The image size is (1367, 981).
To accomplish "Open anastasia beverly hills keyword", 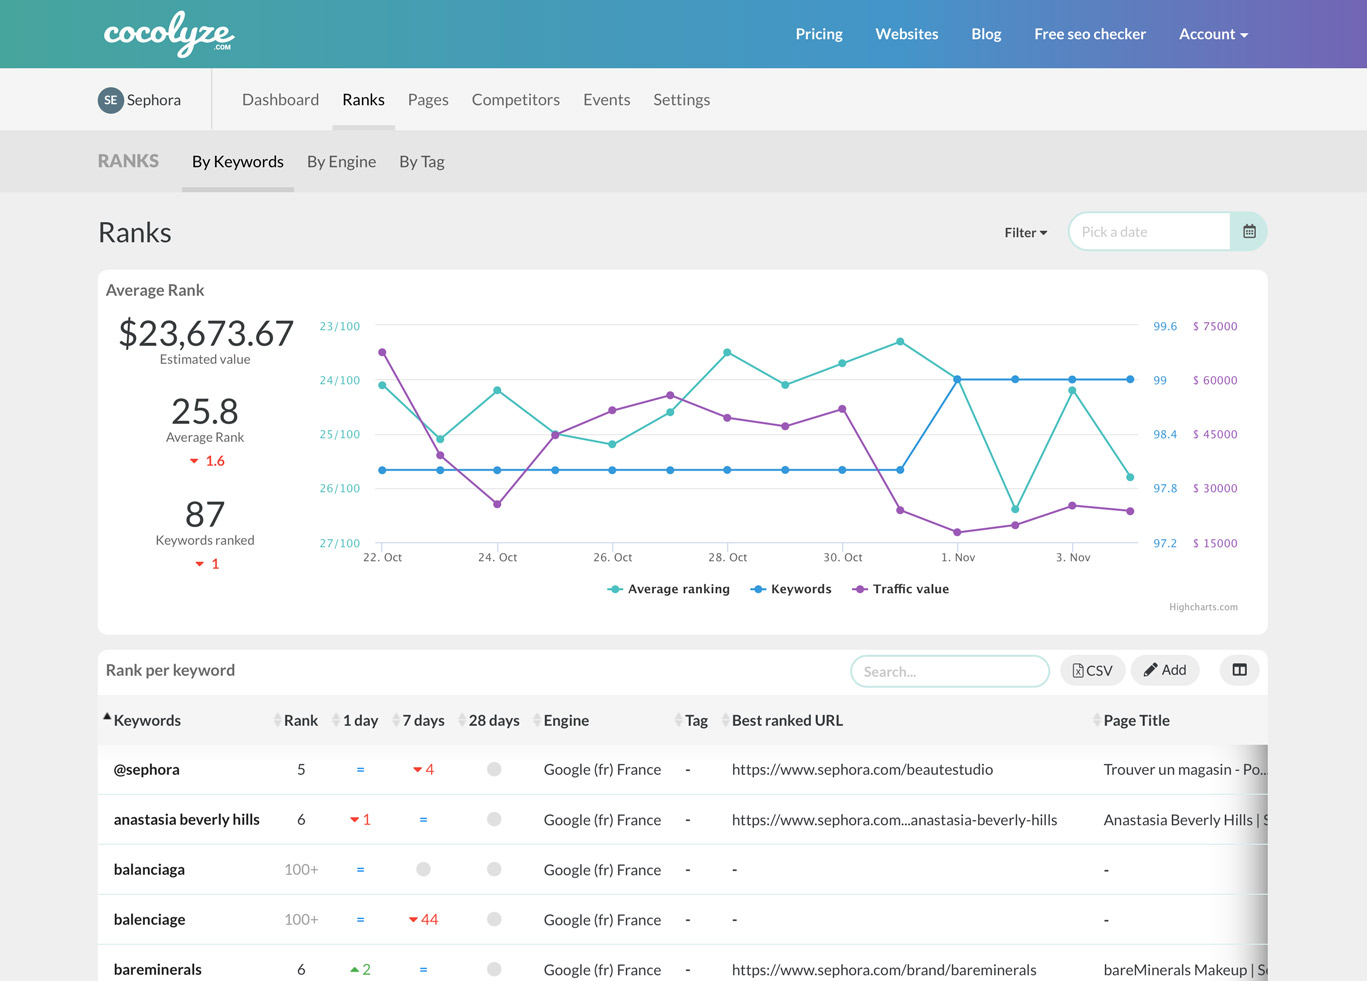I will [187, 820].
